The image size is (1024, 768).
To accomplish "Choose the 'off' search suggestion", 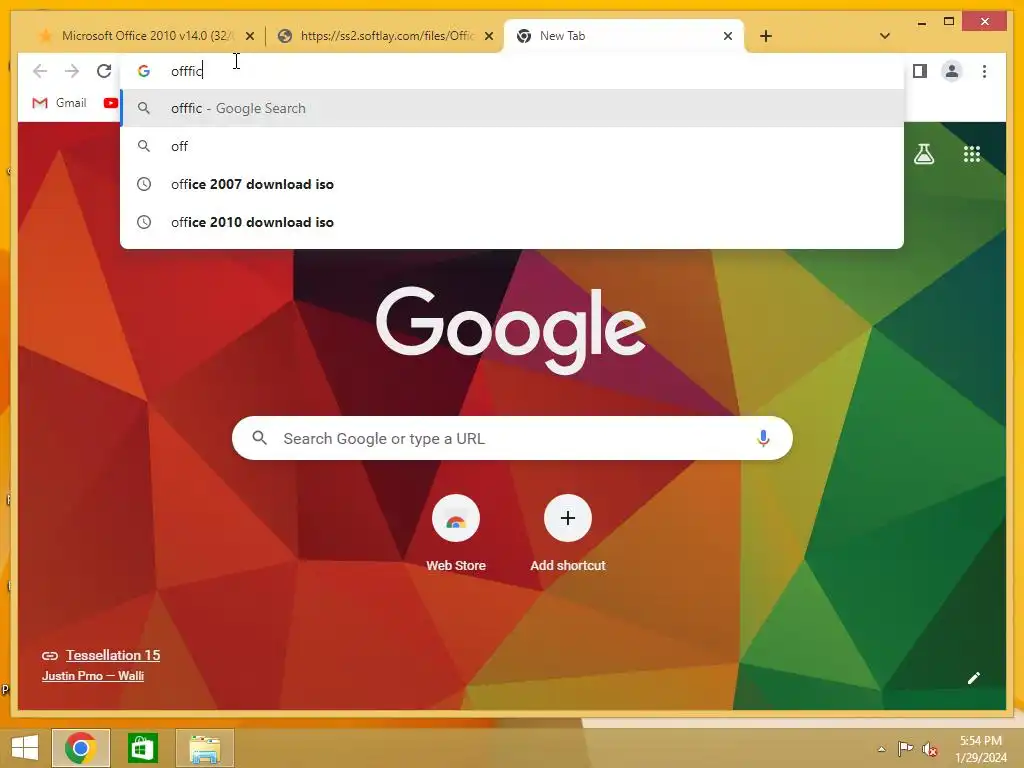I will click(x=512, y=146).
